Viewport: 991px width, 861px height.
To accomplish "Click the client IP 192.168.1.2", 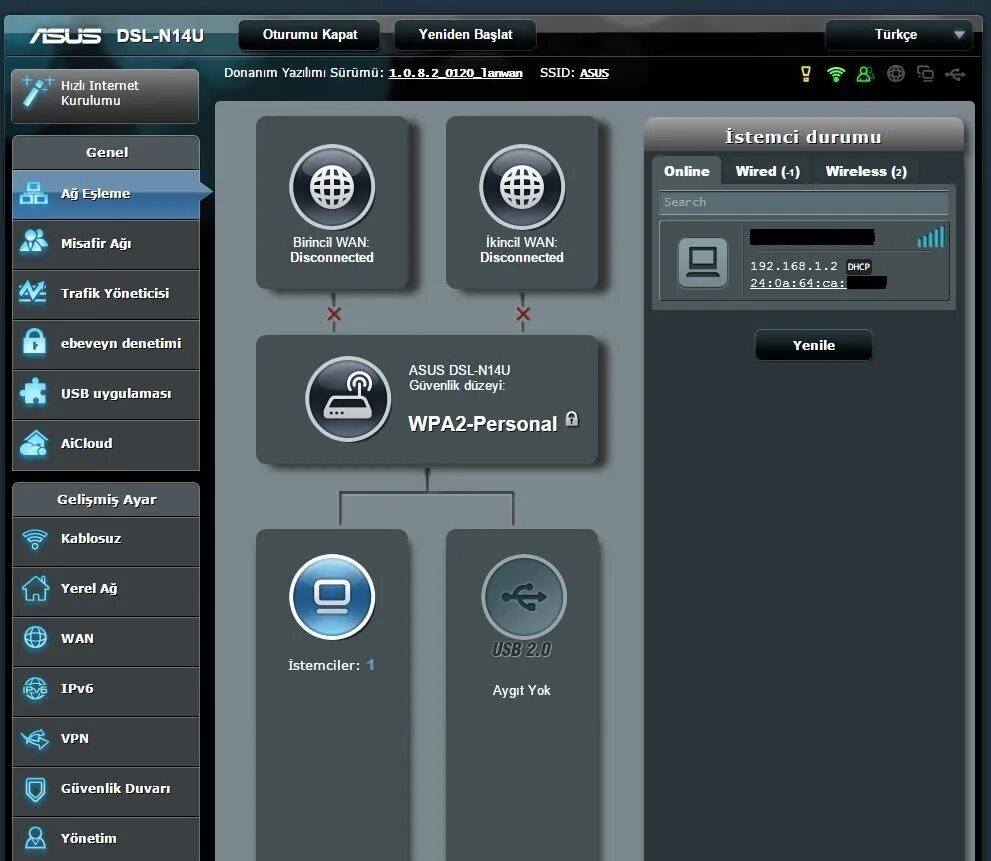I will [x=794, y=266].
